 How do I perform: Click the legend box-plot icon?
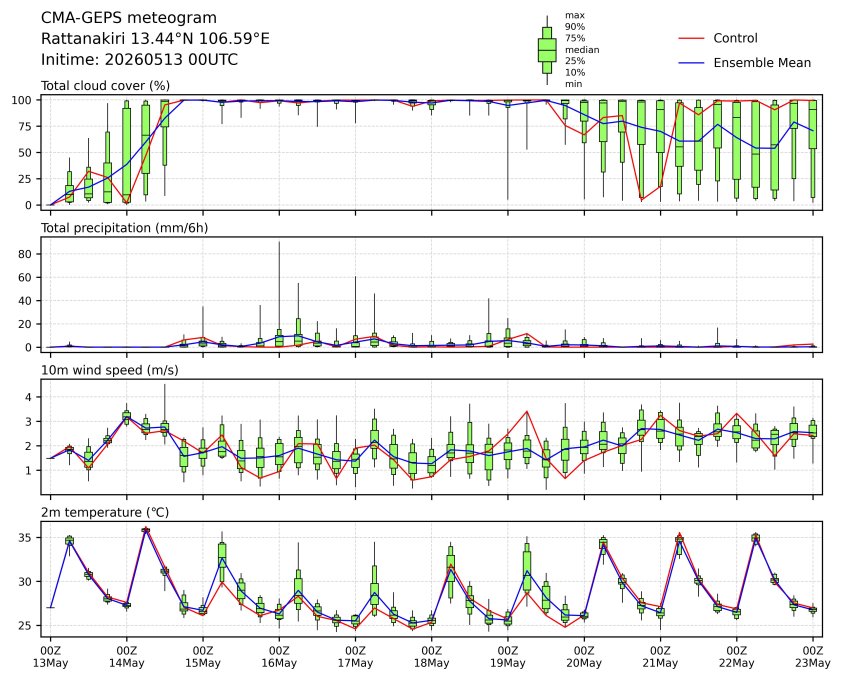(x=547, y=50)
